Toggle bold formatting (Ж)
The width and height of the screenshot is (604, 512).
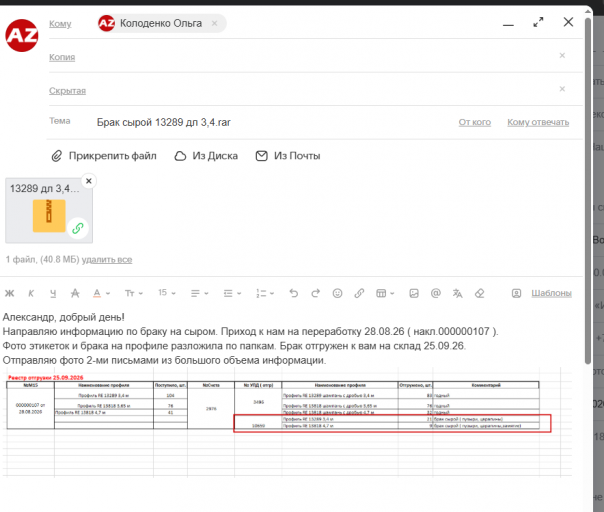click(10, 294)
